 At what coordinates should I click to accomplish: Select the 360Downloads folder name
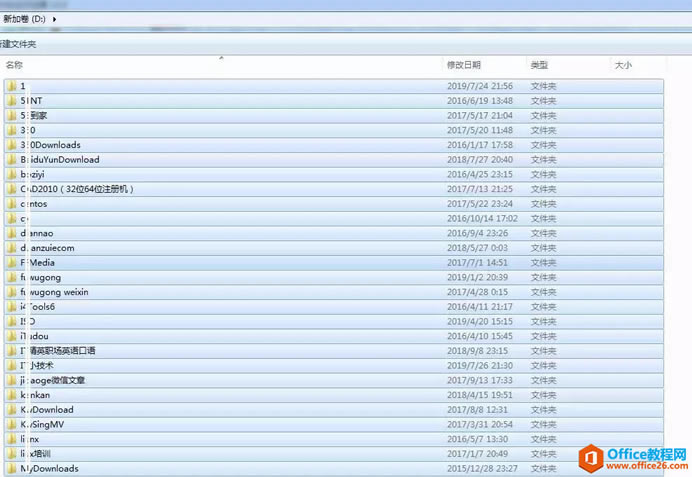(x=50, y=145)
